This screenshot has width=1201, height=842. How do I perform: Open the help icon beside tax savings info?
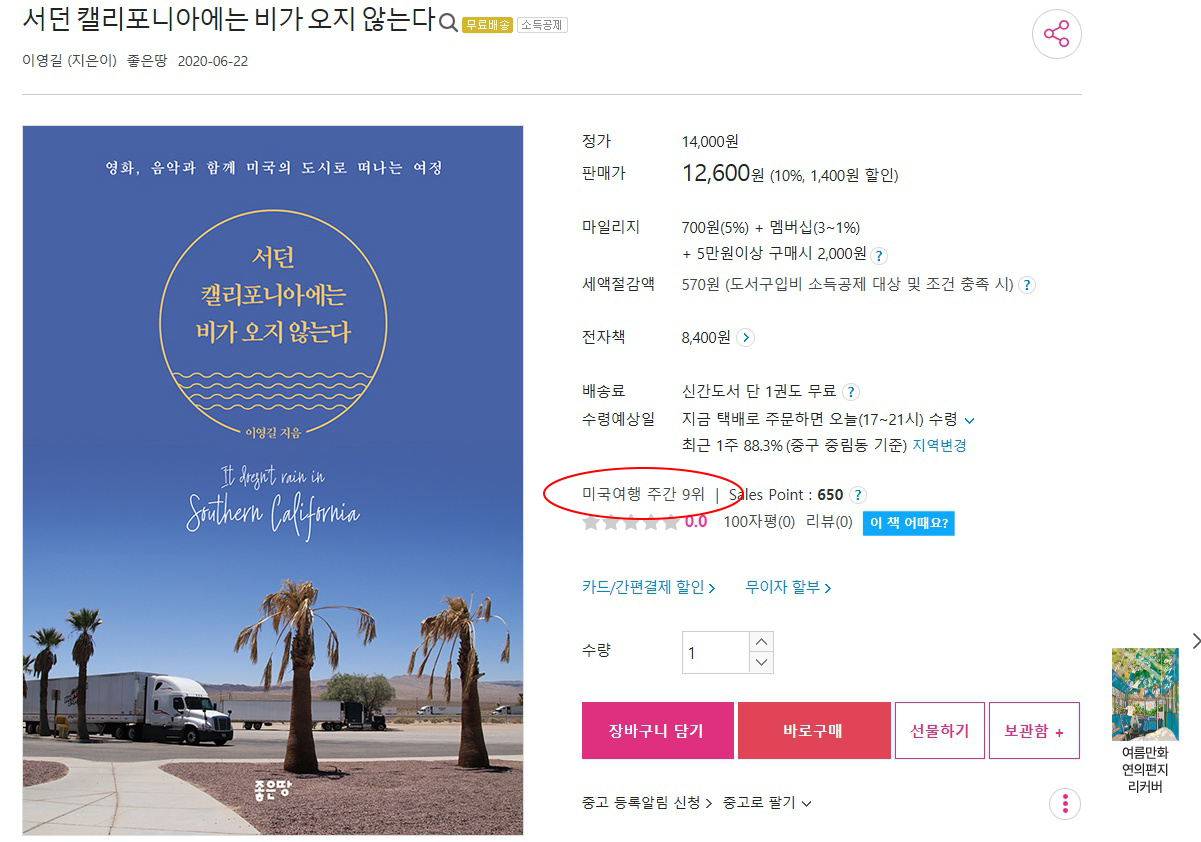point(1027,285)
